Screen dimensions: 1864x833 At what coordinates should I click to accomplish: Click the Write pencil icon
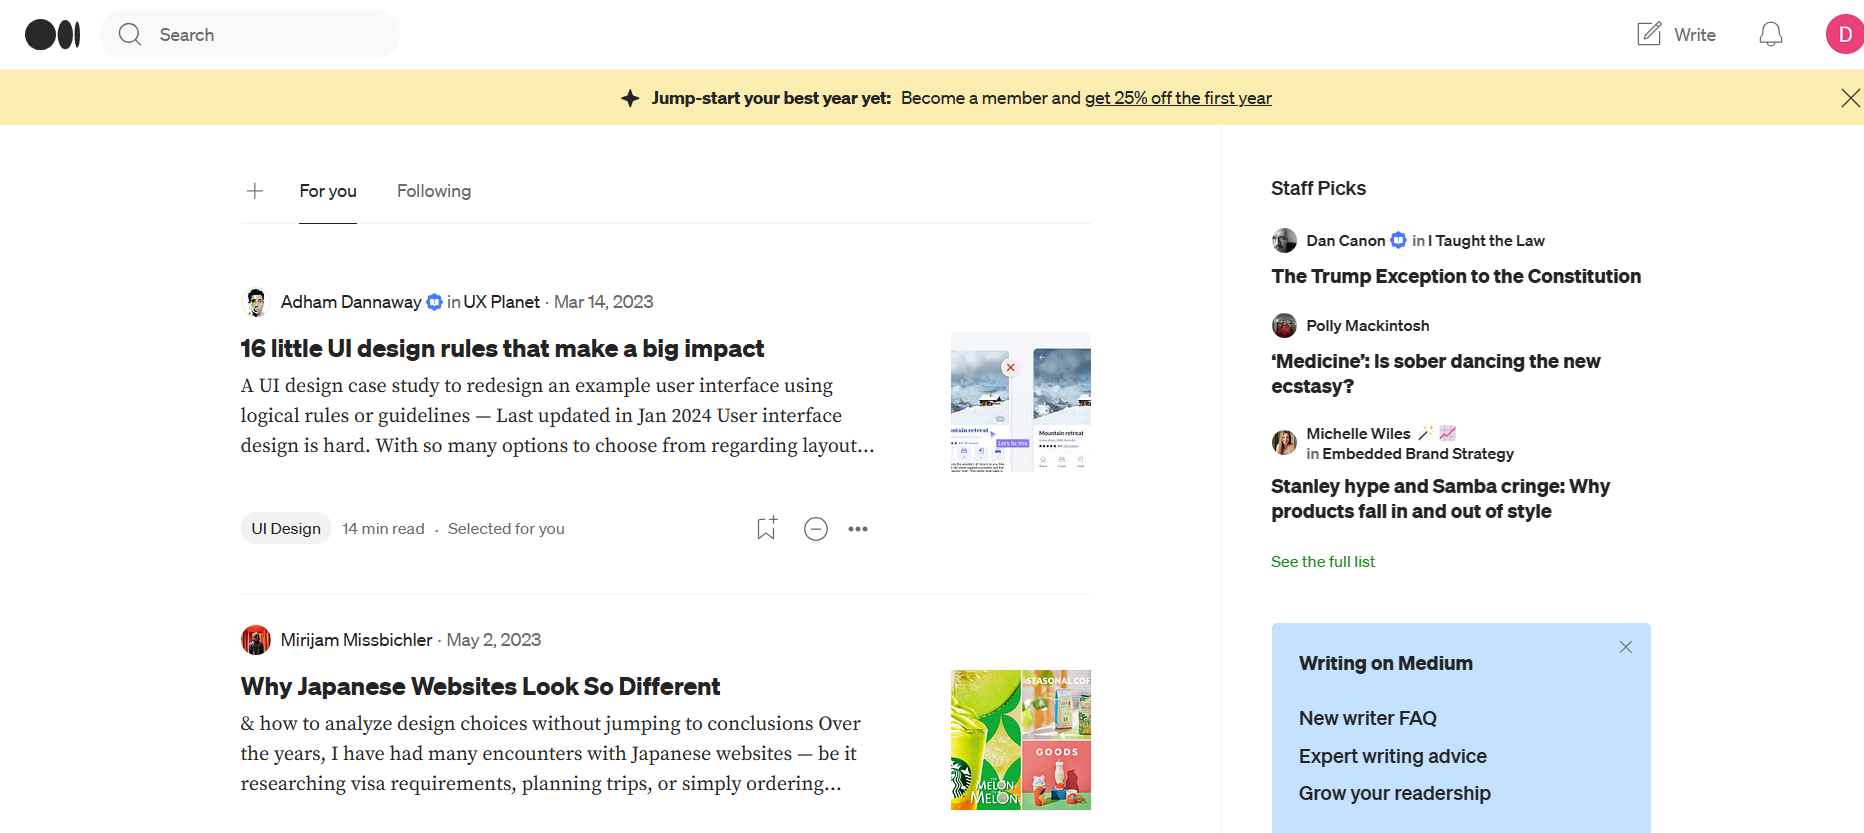pos(1649,35)
